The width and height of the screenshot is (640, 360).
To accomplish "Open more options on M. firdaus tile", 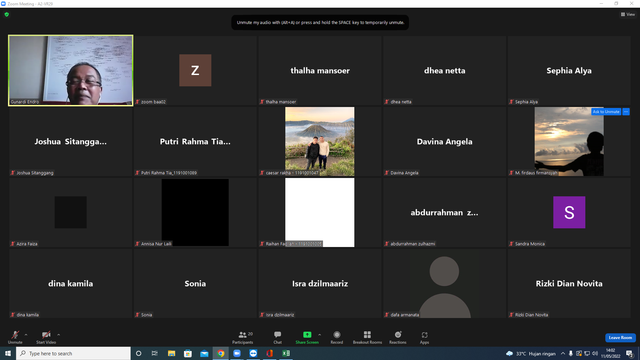I will coord(626,111).
